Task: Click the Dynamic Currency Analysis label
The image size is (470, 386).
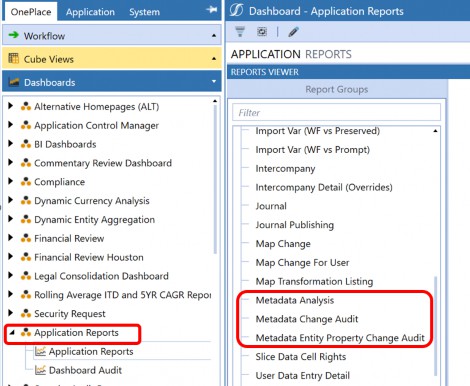Action: [x=92, y=201]
